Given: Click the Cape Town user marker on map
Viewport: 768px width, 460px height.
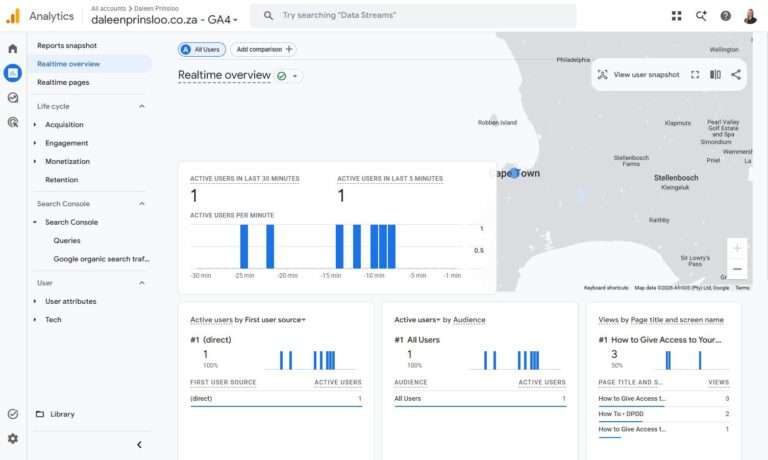Looking at the screenshot, I should pyautogui.click(x=513, y=173).
